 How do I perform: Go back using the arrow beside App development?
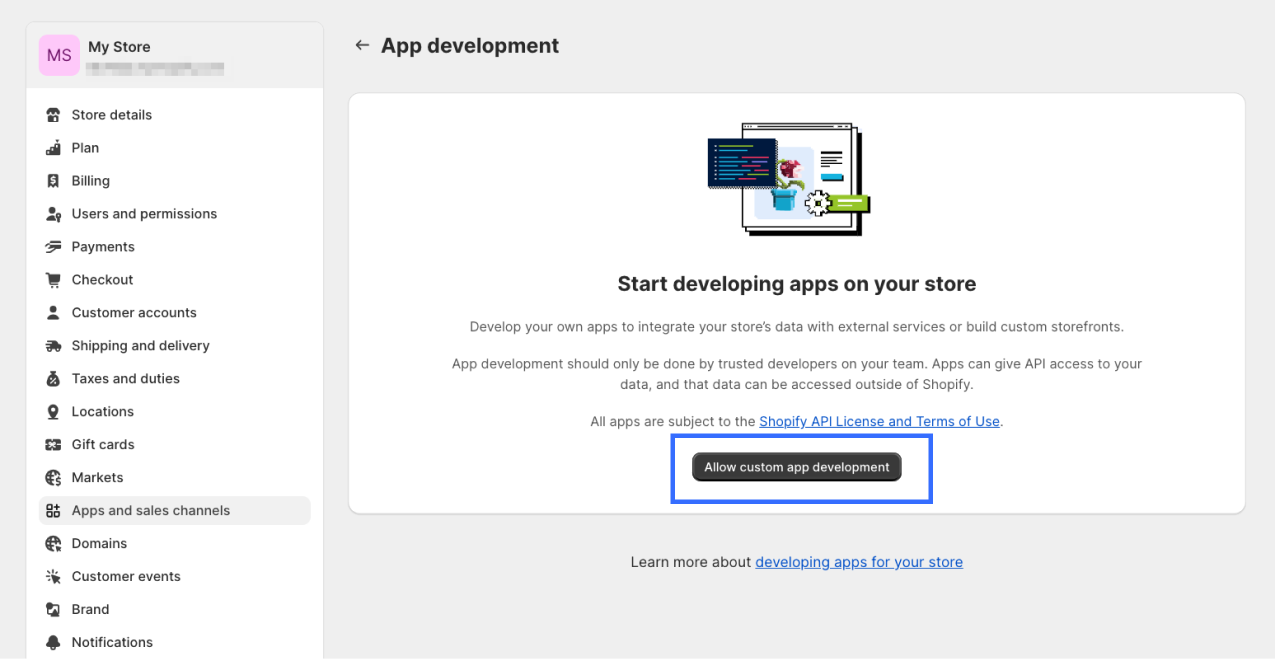[x=362, y=46]
